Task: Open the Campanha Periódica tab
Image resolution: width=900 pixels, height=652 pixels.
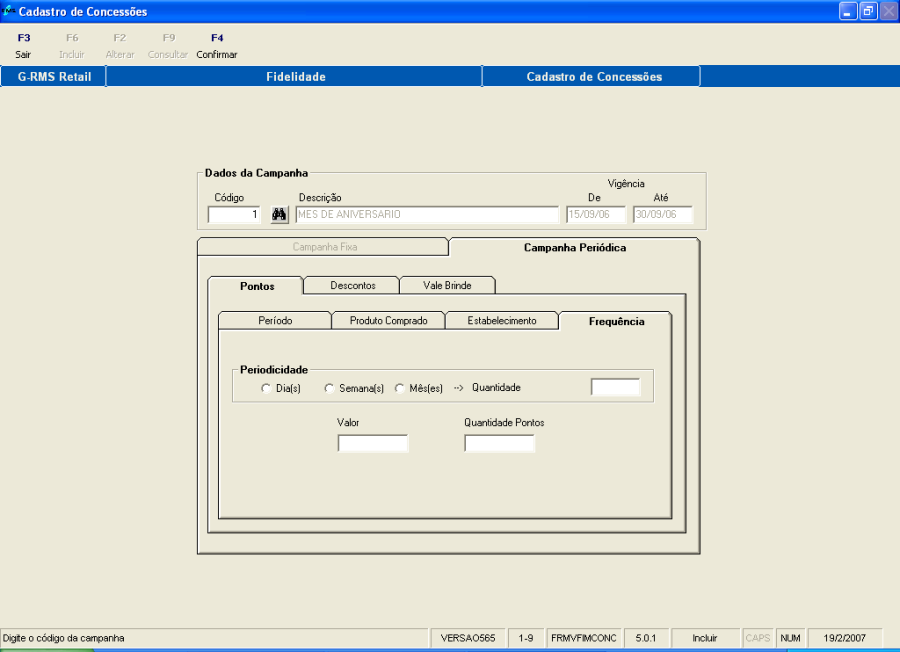Action: pos(575,247)
